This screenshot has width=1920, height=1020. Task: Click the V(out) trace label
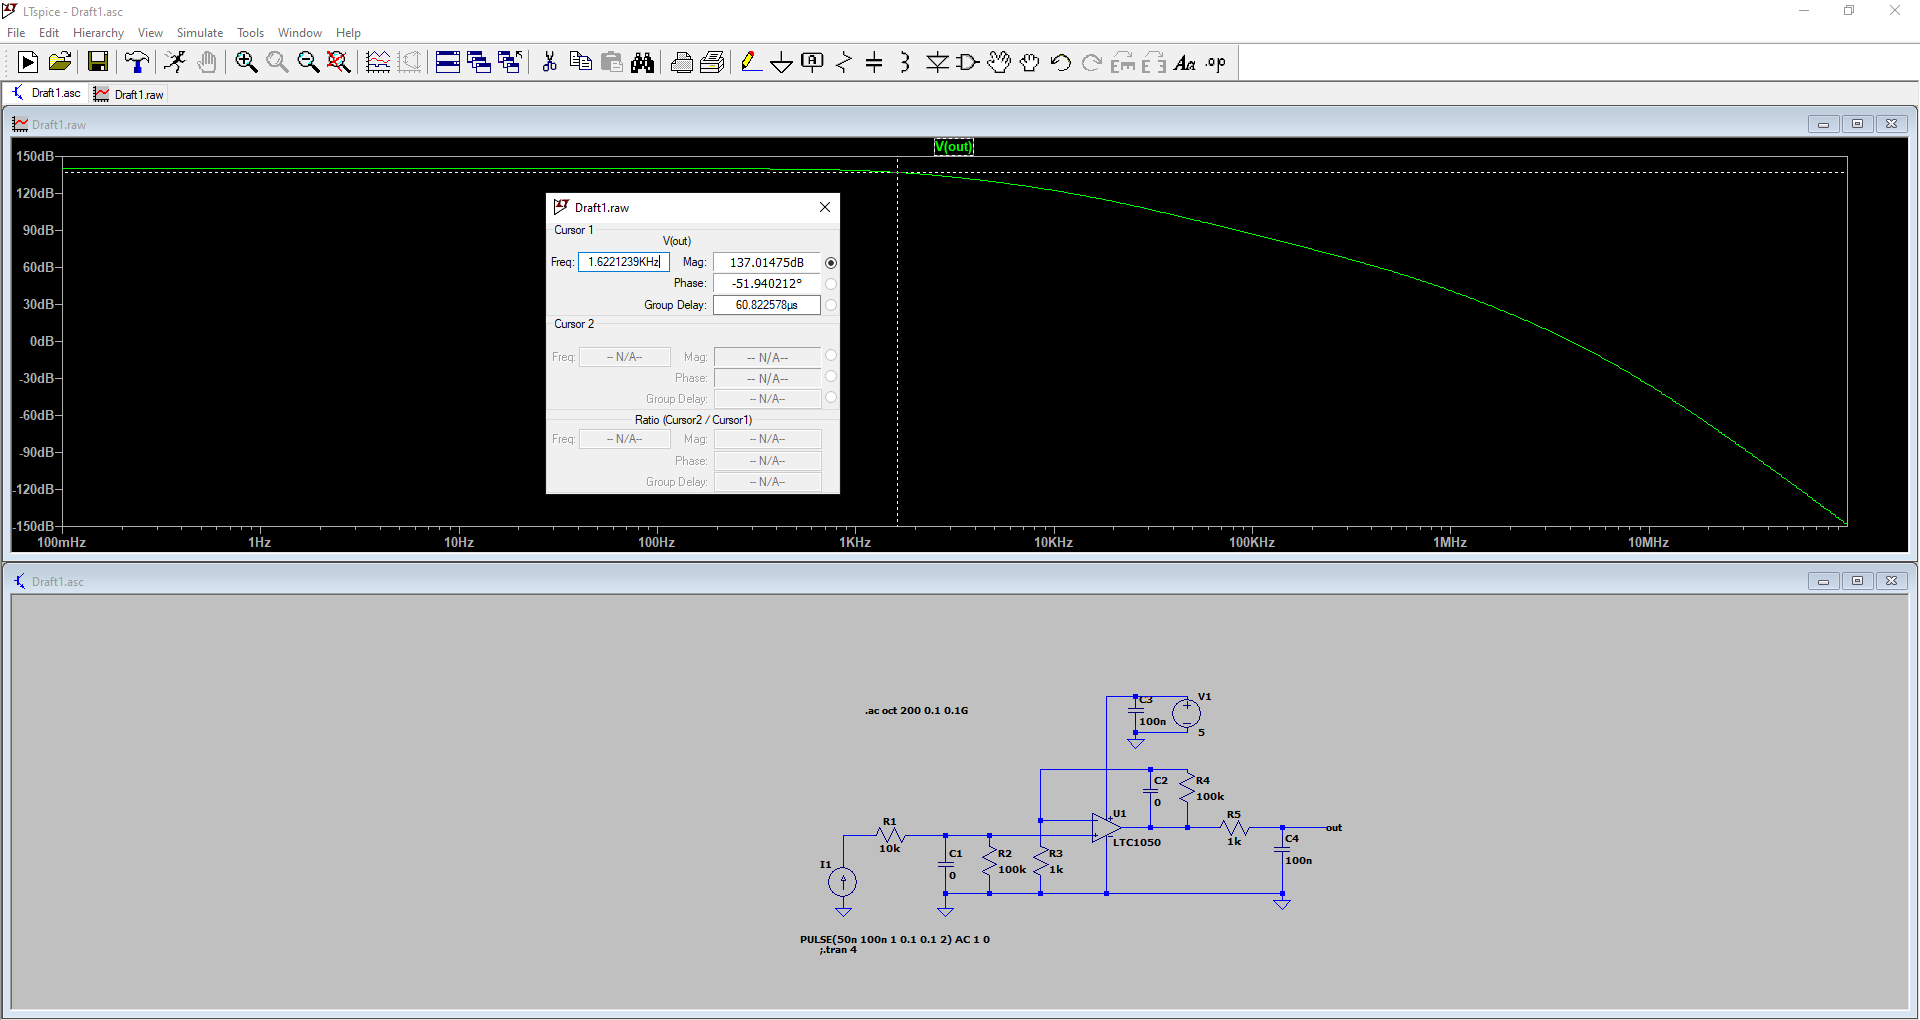point(953,147)
